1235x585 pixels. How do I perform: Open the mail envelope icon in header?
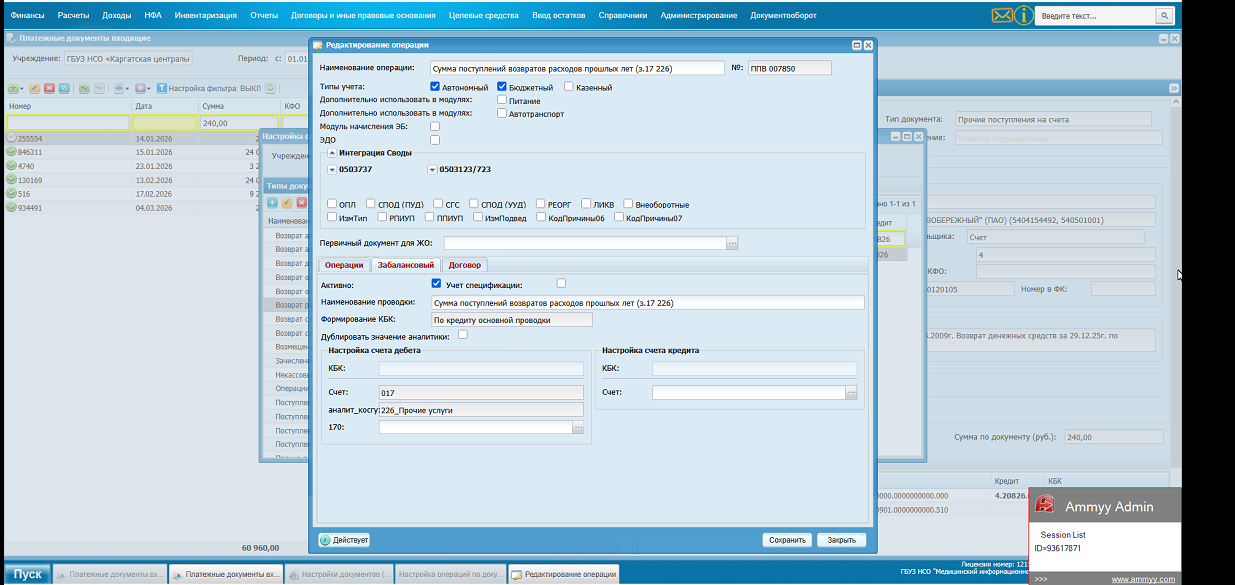[1002, 16]
